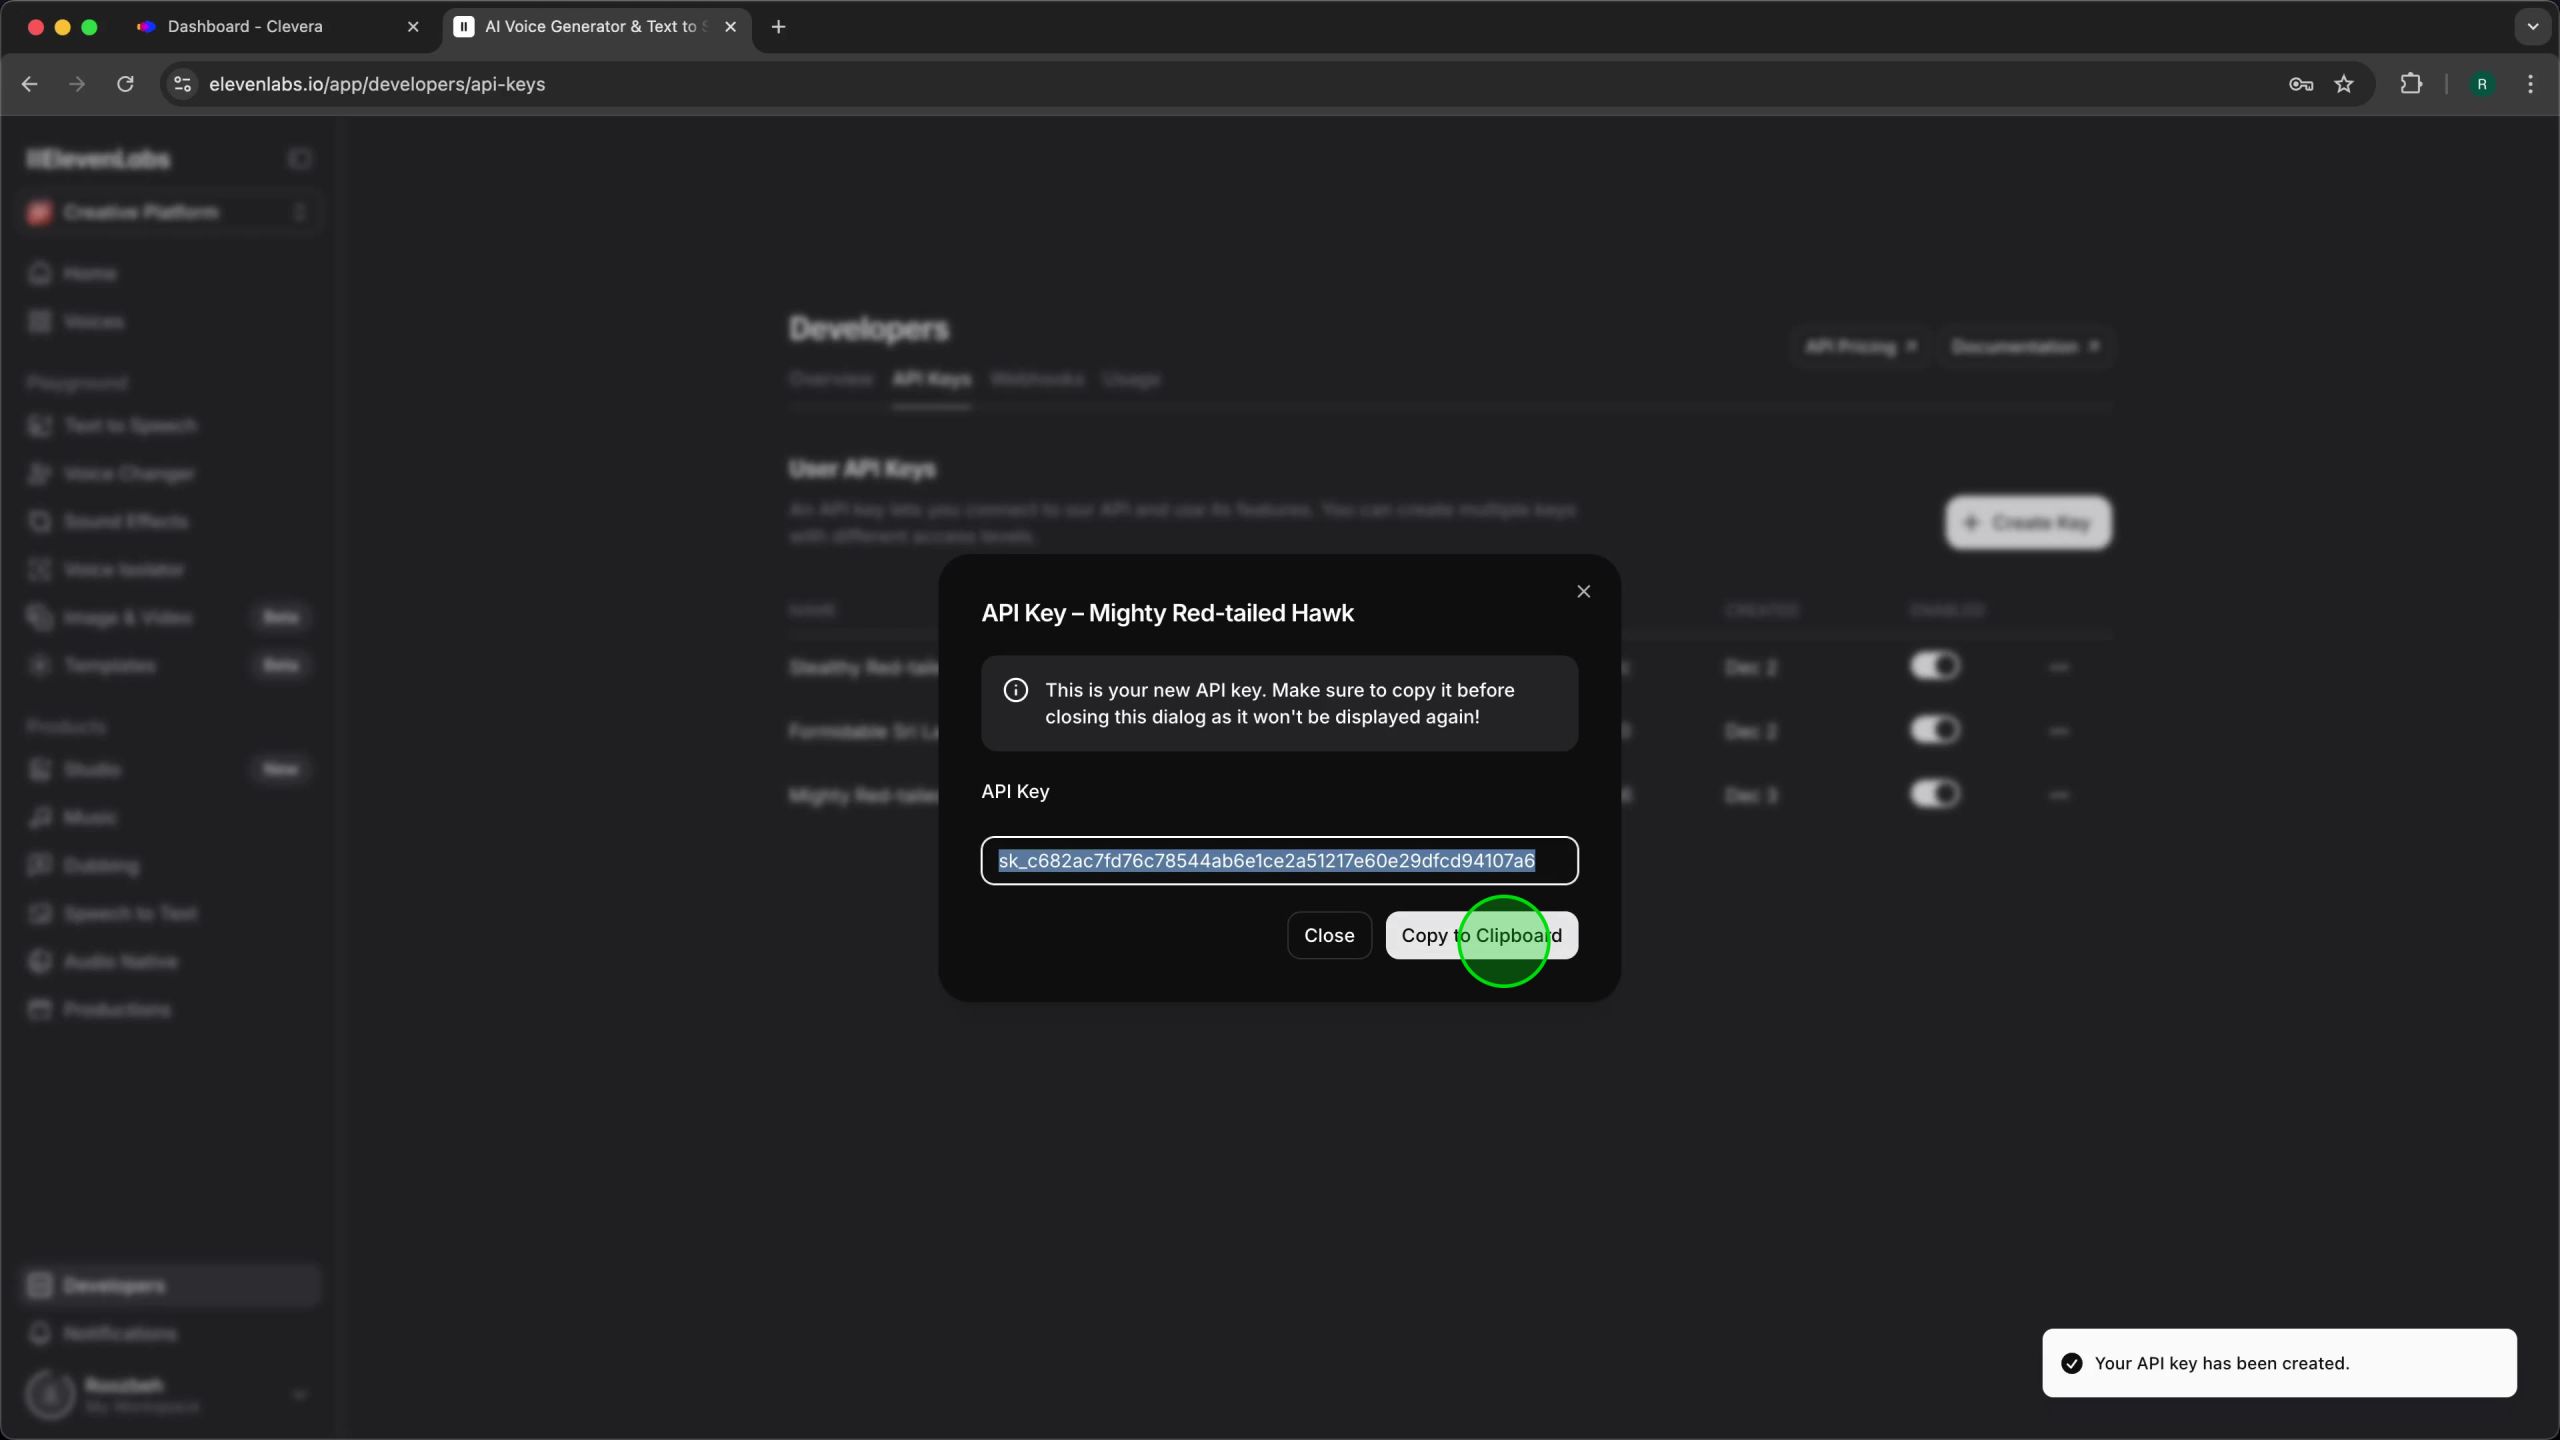2560x1440 pixels.
Task: Click the browser reload page icon
Action: (x=125, y=84)
